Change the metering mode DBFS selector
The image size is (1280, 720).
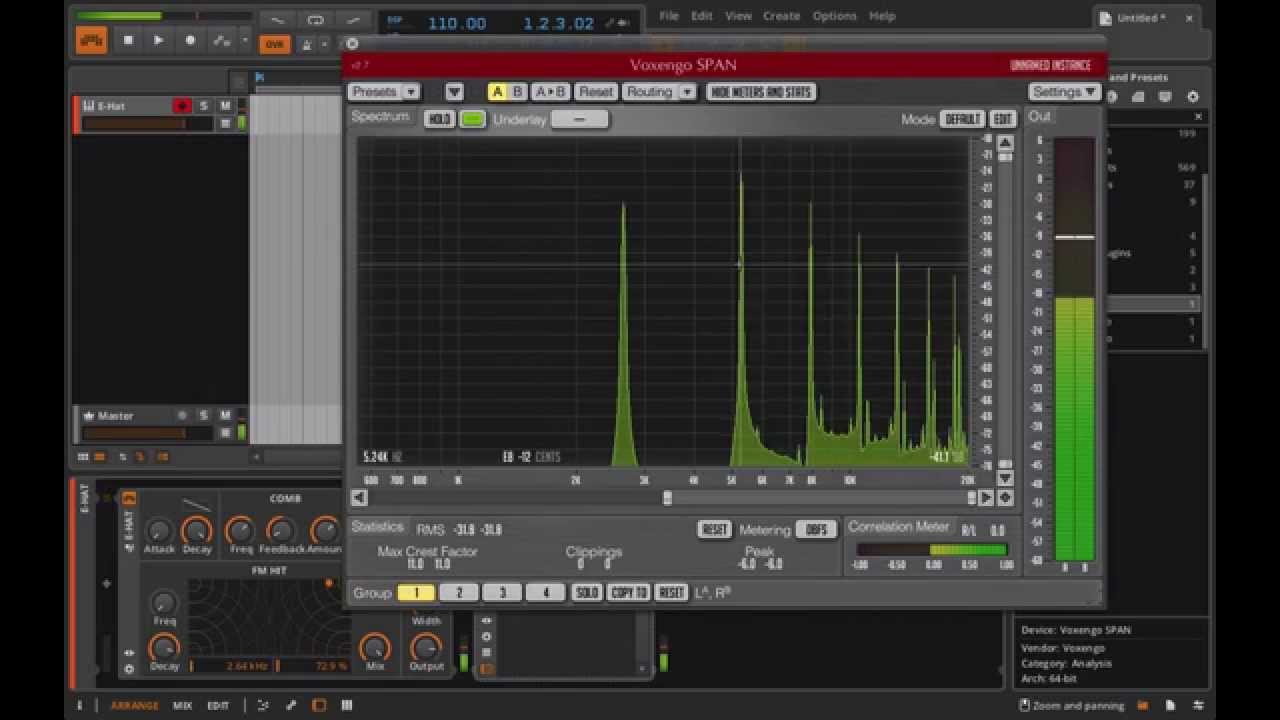816,530
